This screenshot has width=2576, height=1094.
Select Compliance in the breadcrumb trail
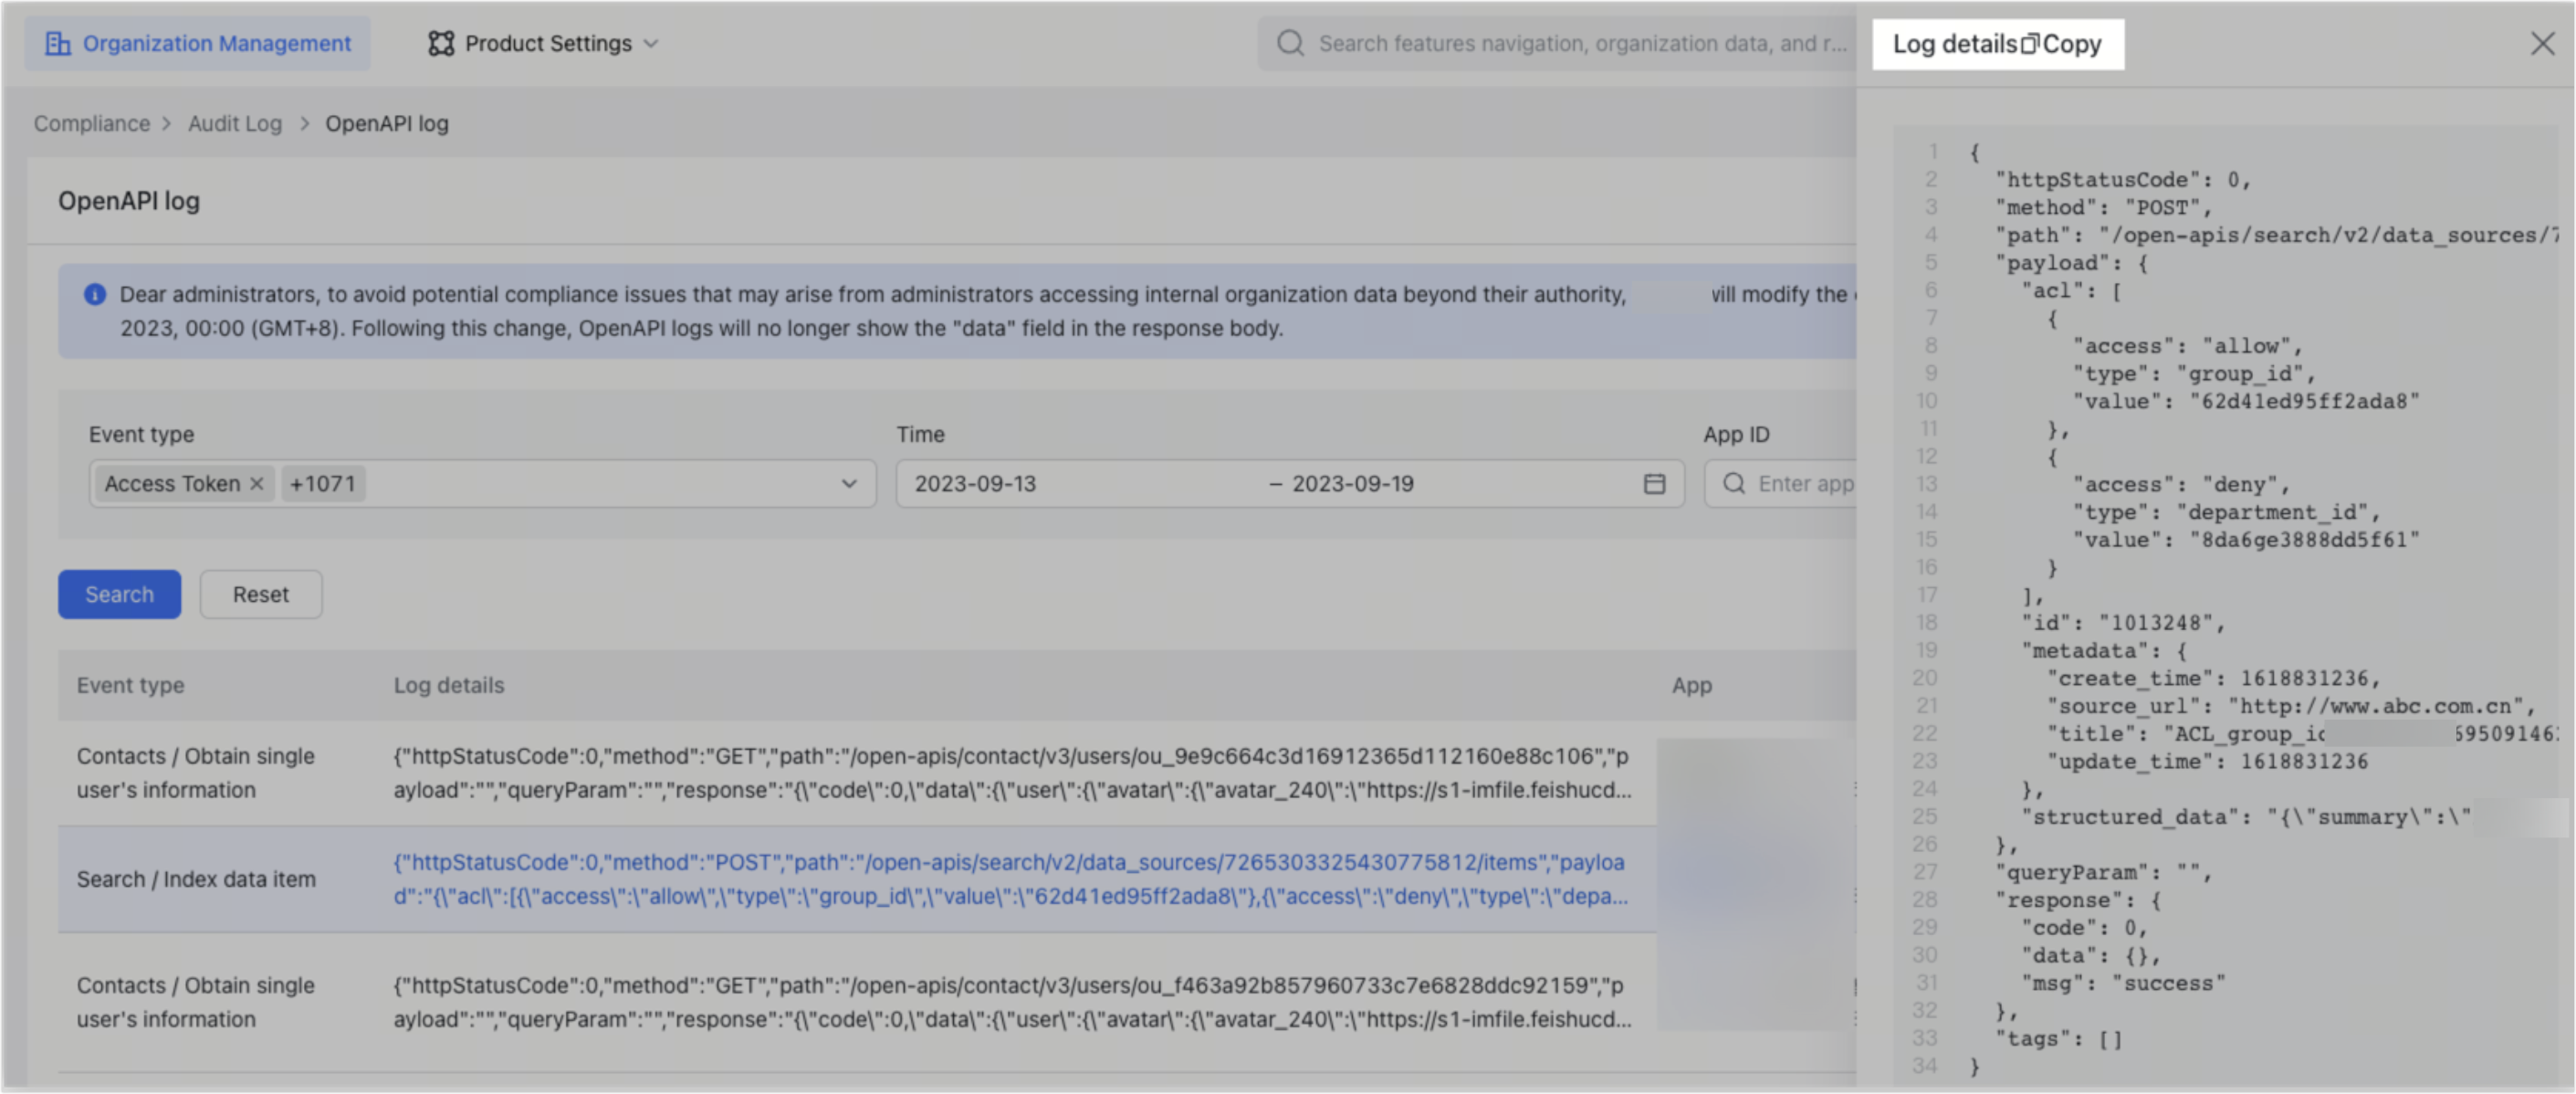pos(91,123)
